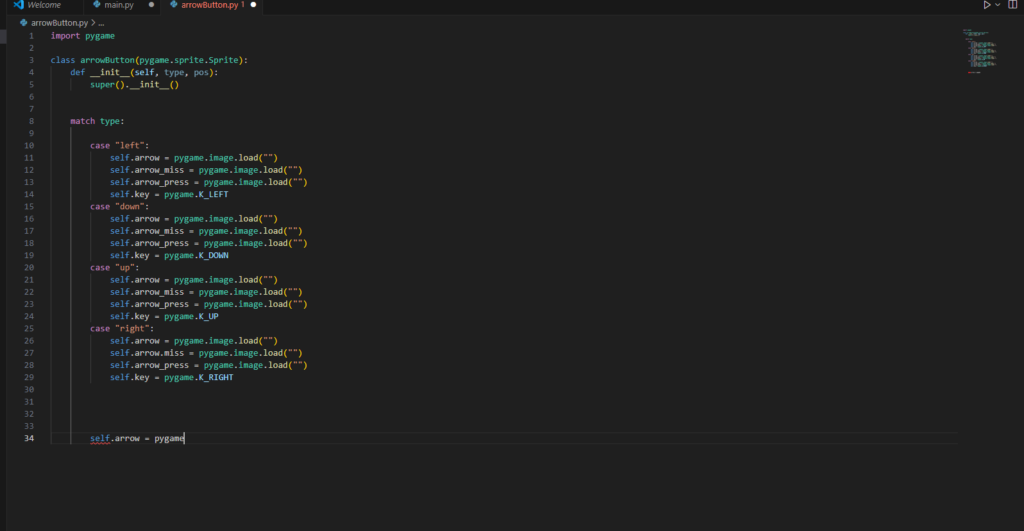
Task: Expand the breadcrumb ellipsis symbol list
Action: [x=101, y=21]
